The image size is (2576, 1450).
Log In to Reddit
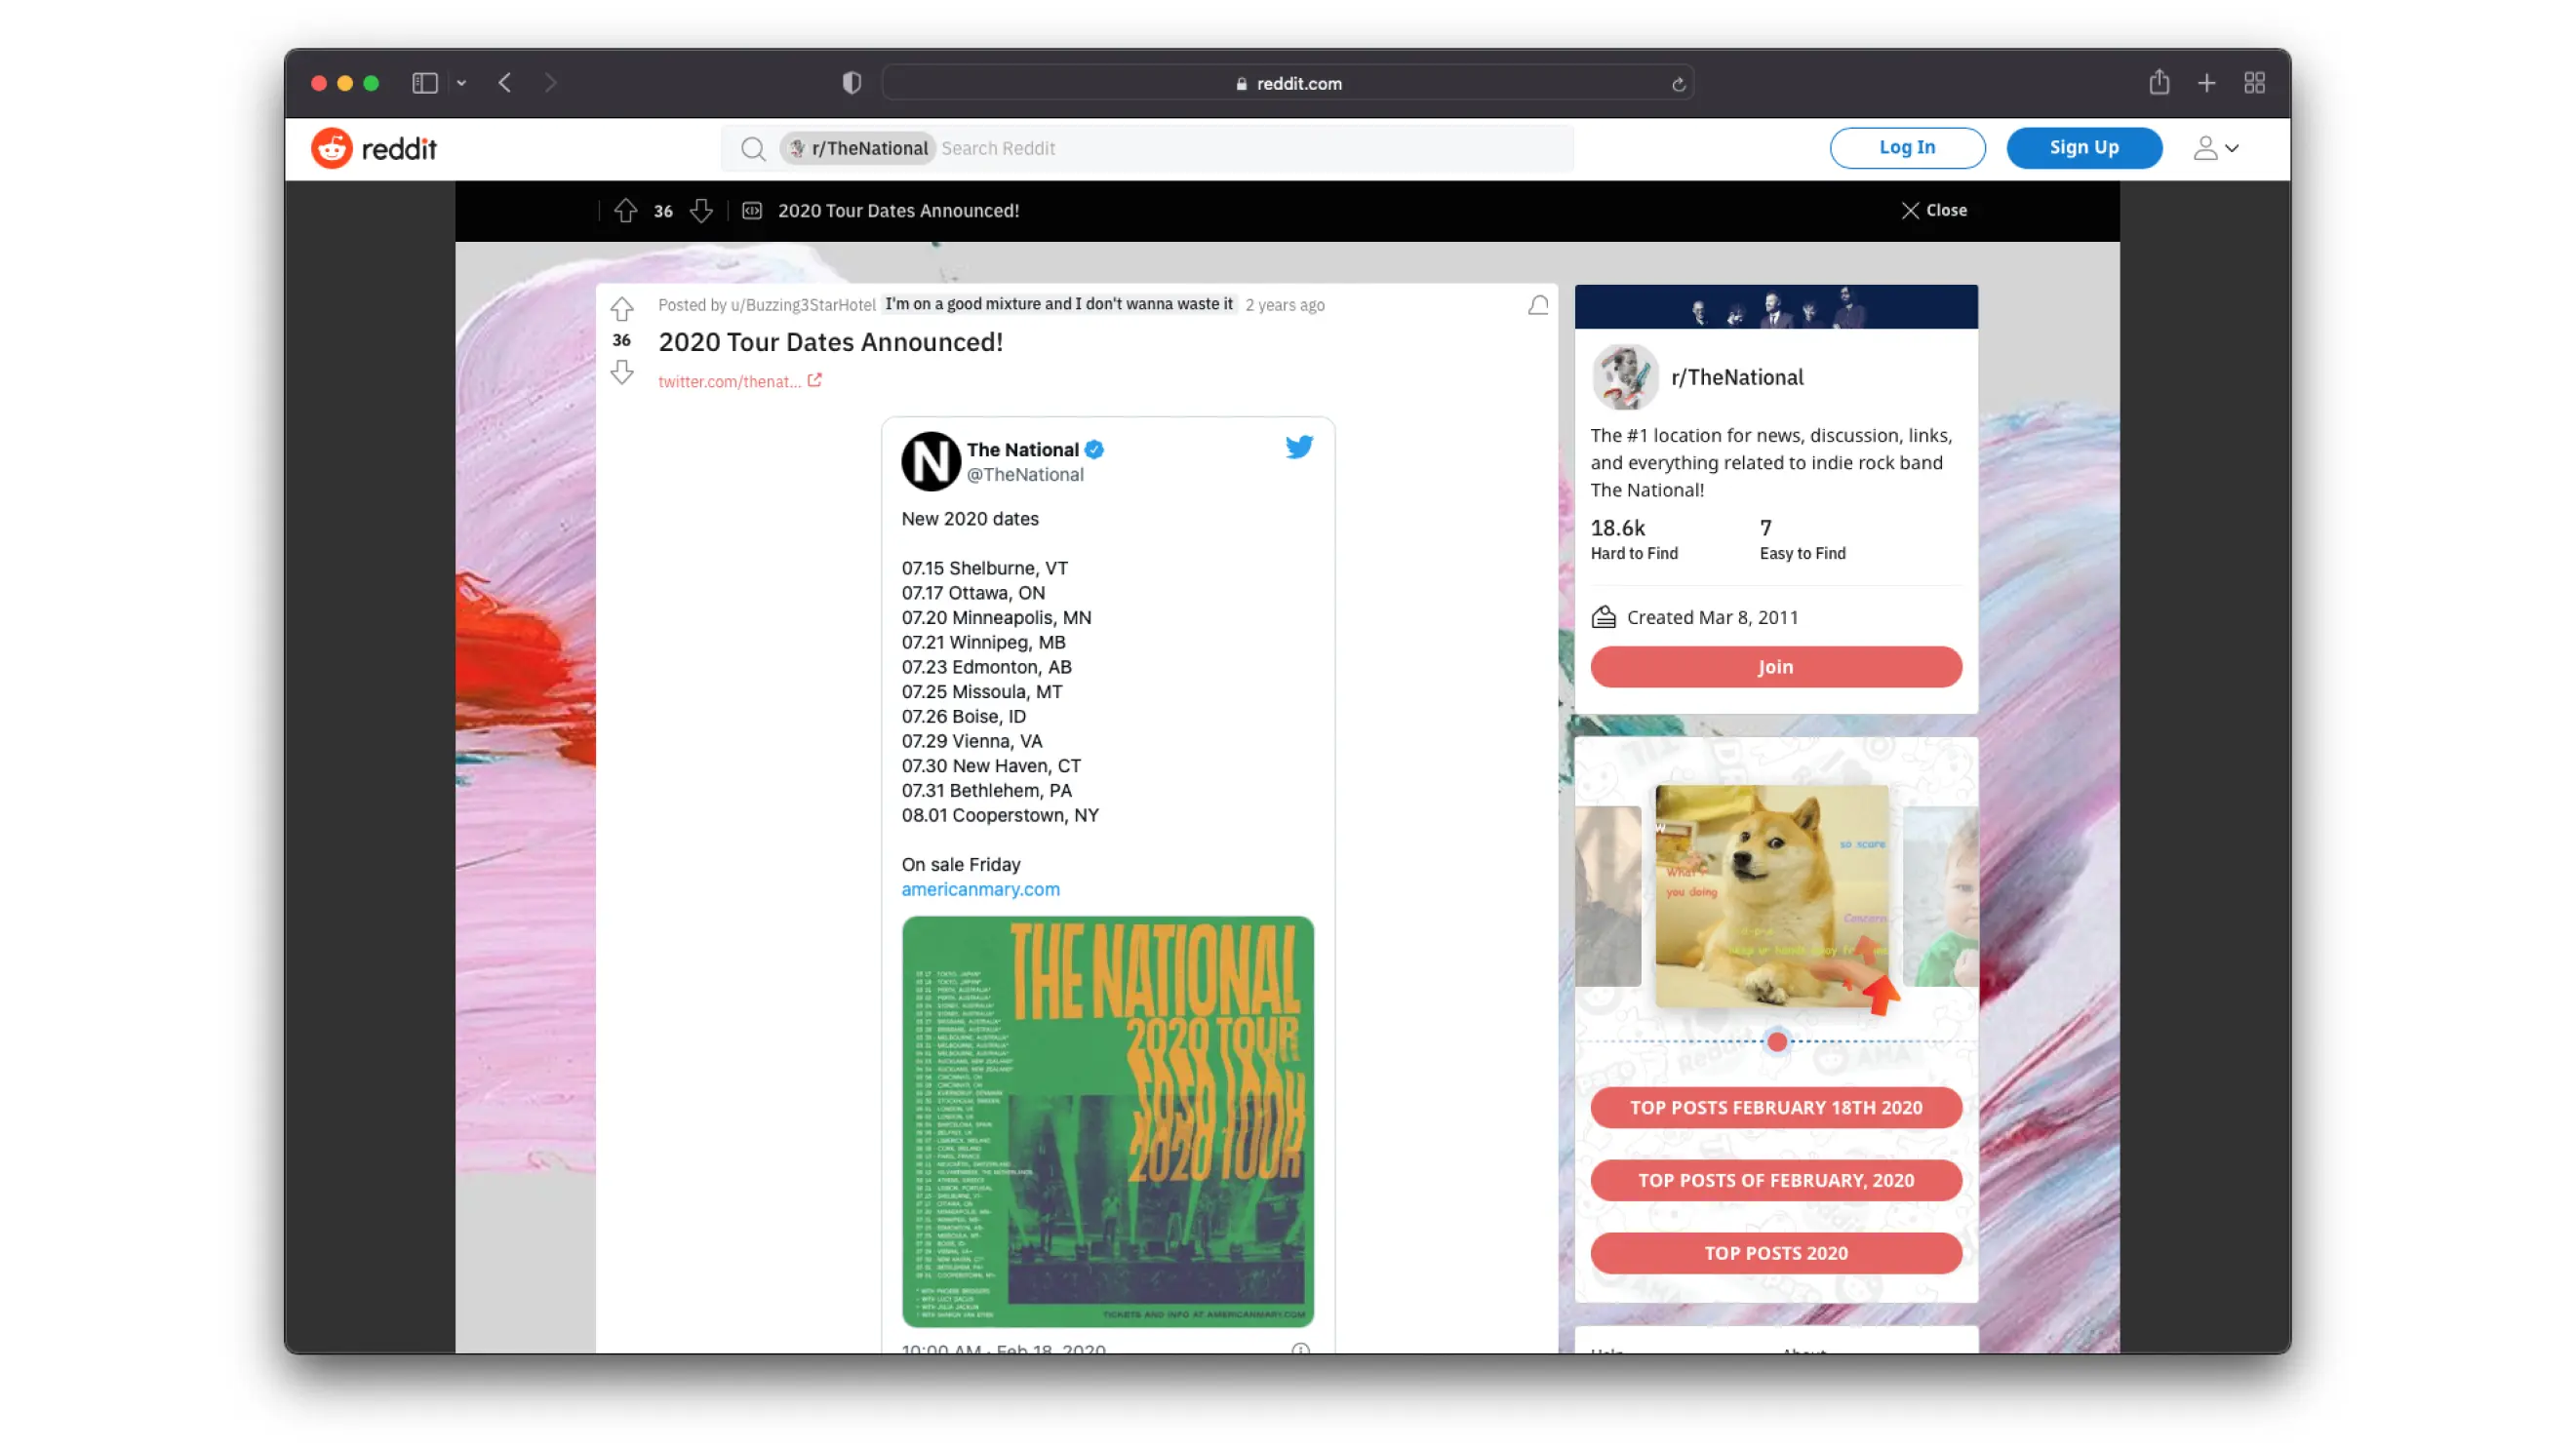coord(1907,147)
